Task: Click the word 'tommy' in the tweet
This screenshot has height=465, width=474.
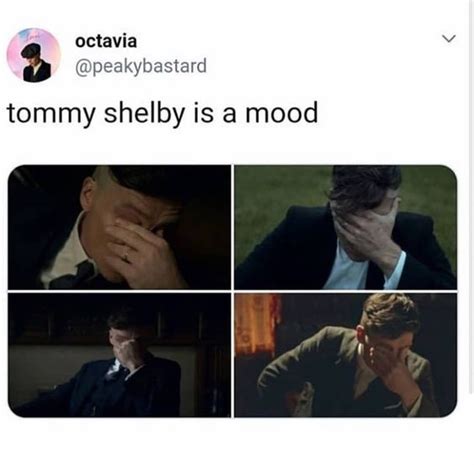Action: [x=51, y=114]
